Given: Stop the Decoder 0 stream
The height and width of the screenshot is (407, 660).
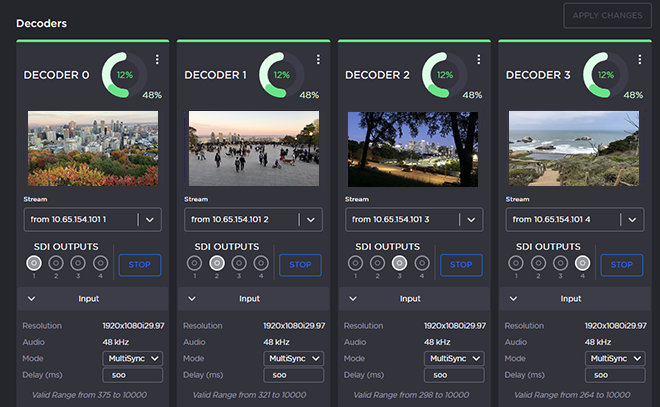Looking at the screenshot, I should 139,264.
